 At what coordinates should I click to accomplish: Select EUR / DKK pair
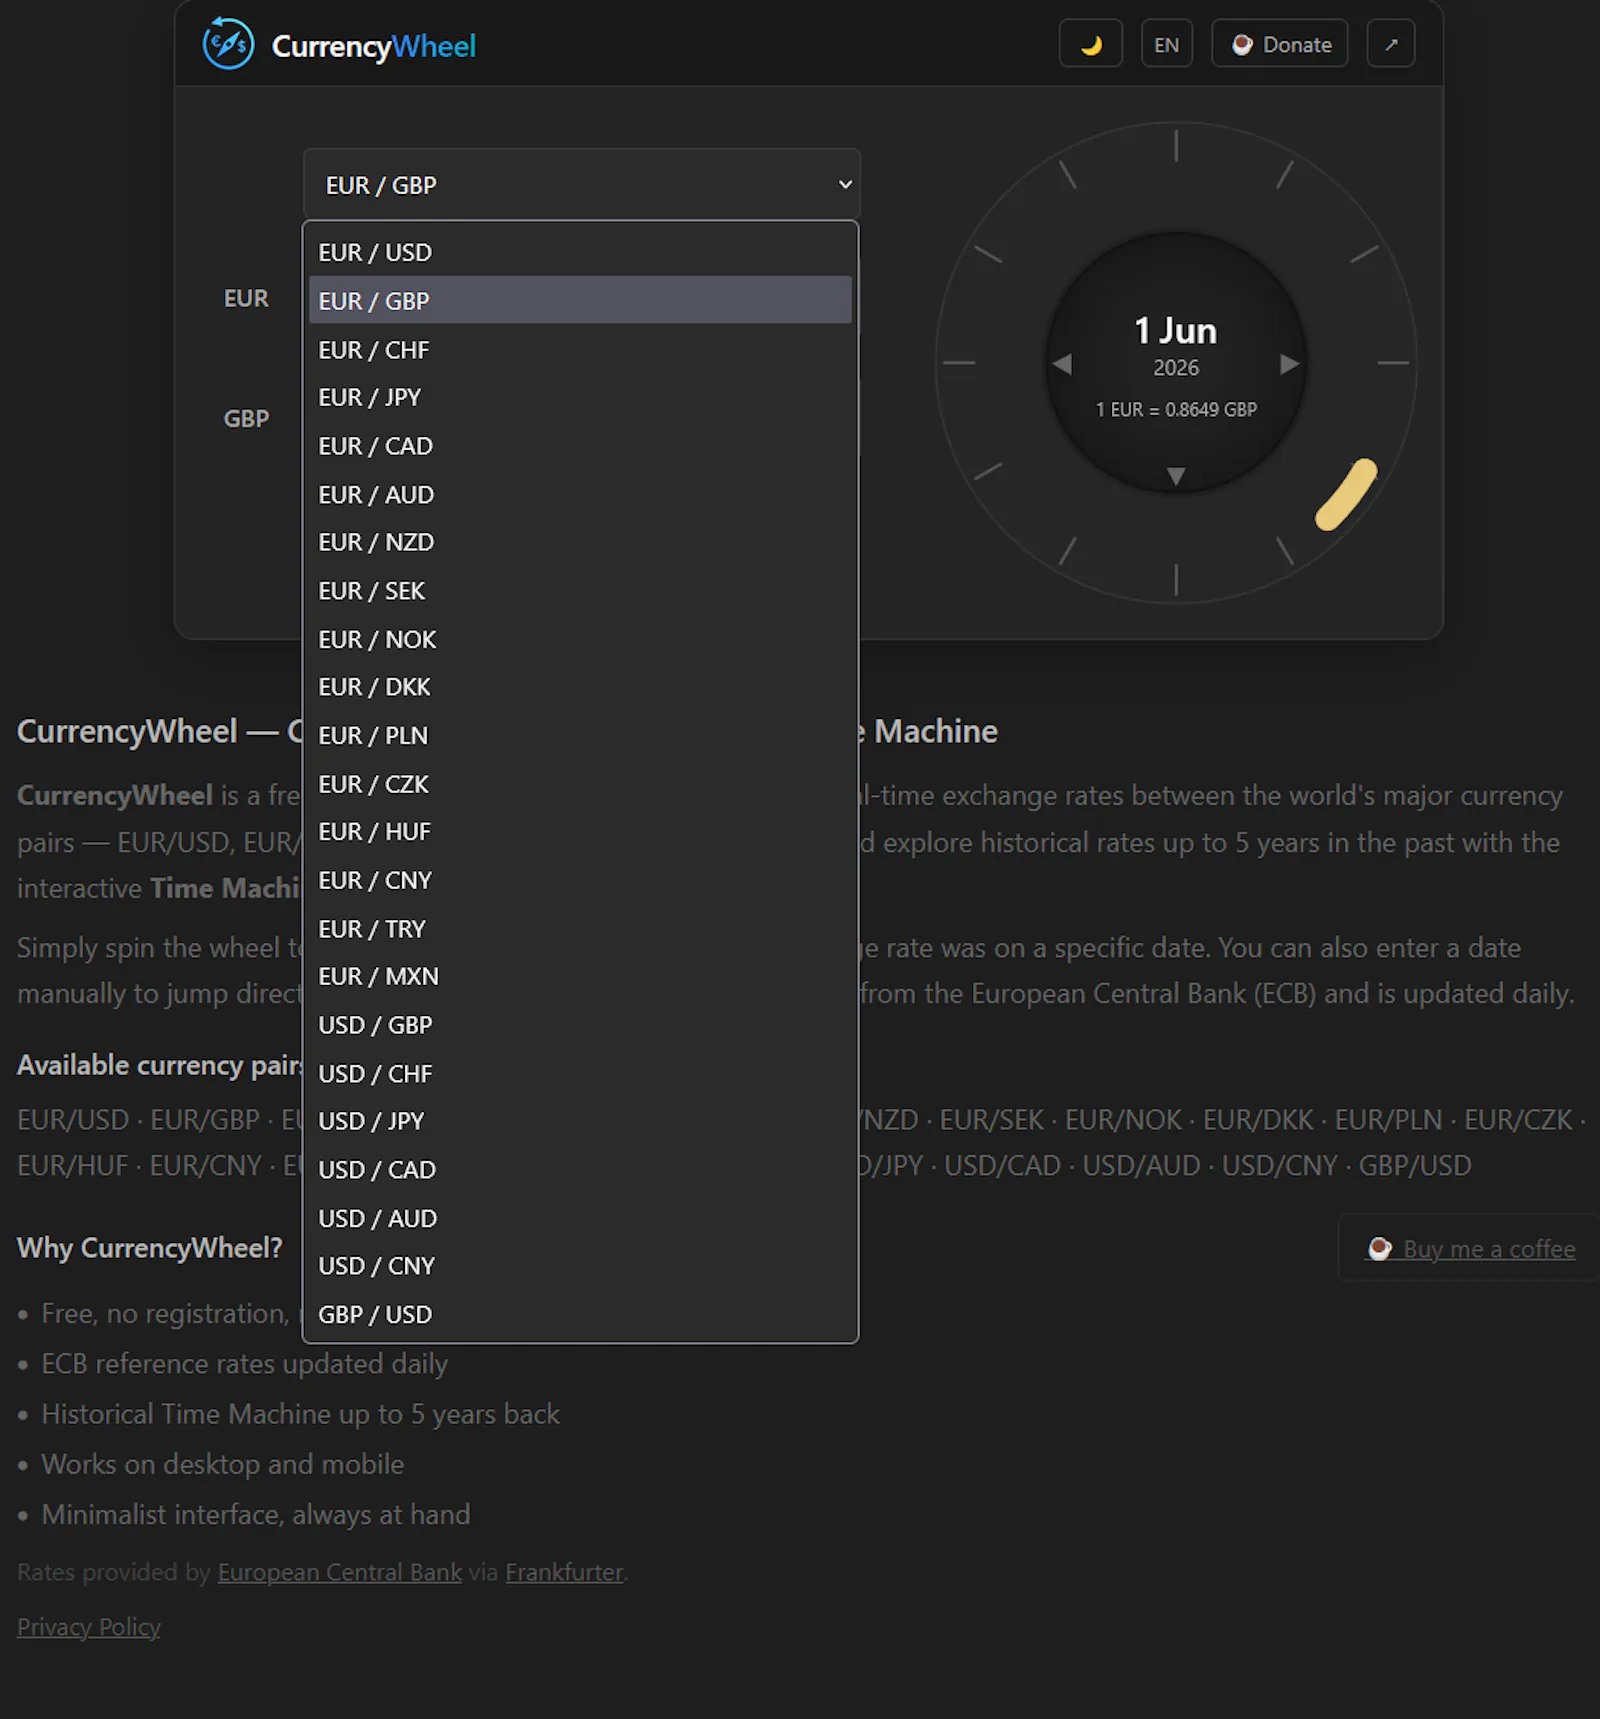tap(580, 687)
